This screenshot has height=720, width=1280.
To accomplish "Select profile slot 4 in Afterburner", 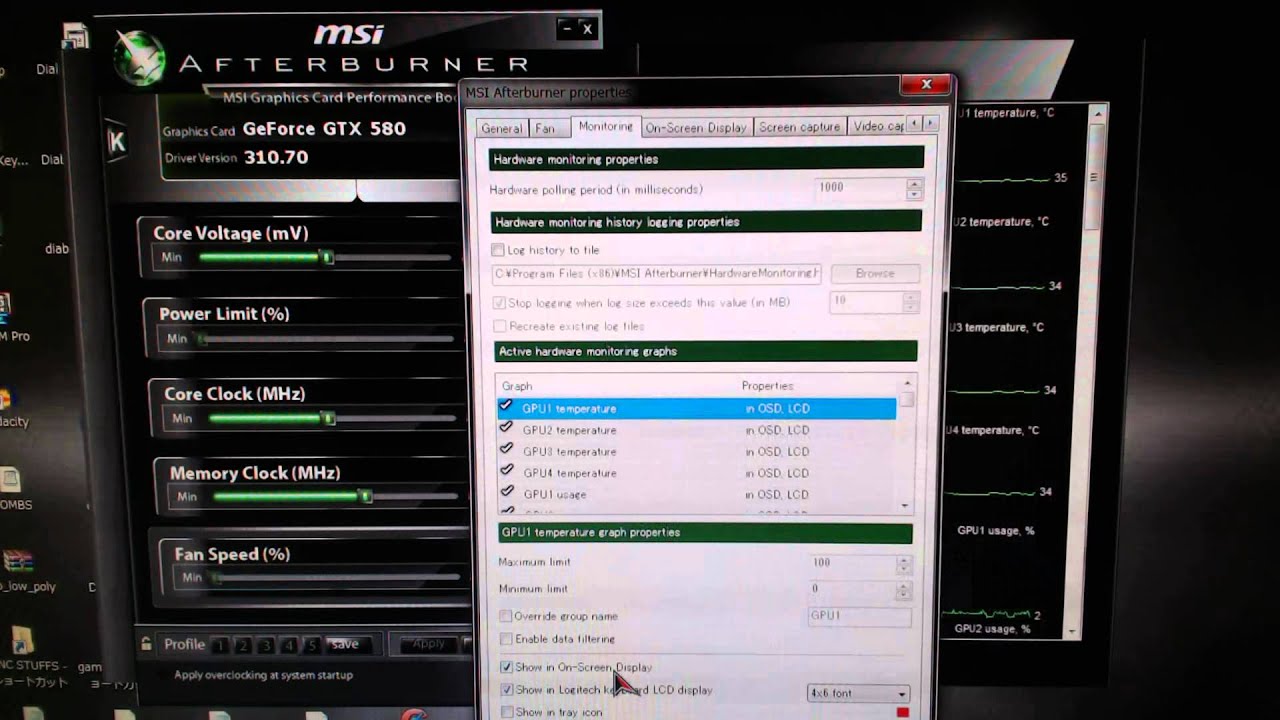I will click(x=289, y=645).
